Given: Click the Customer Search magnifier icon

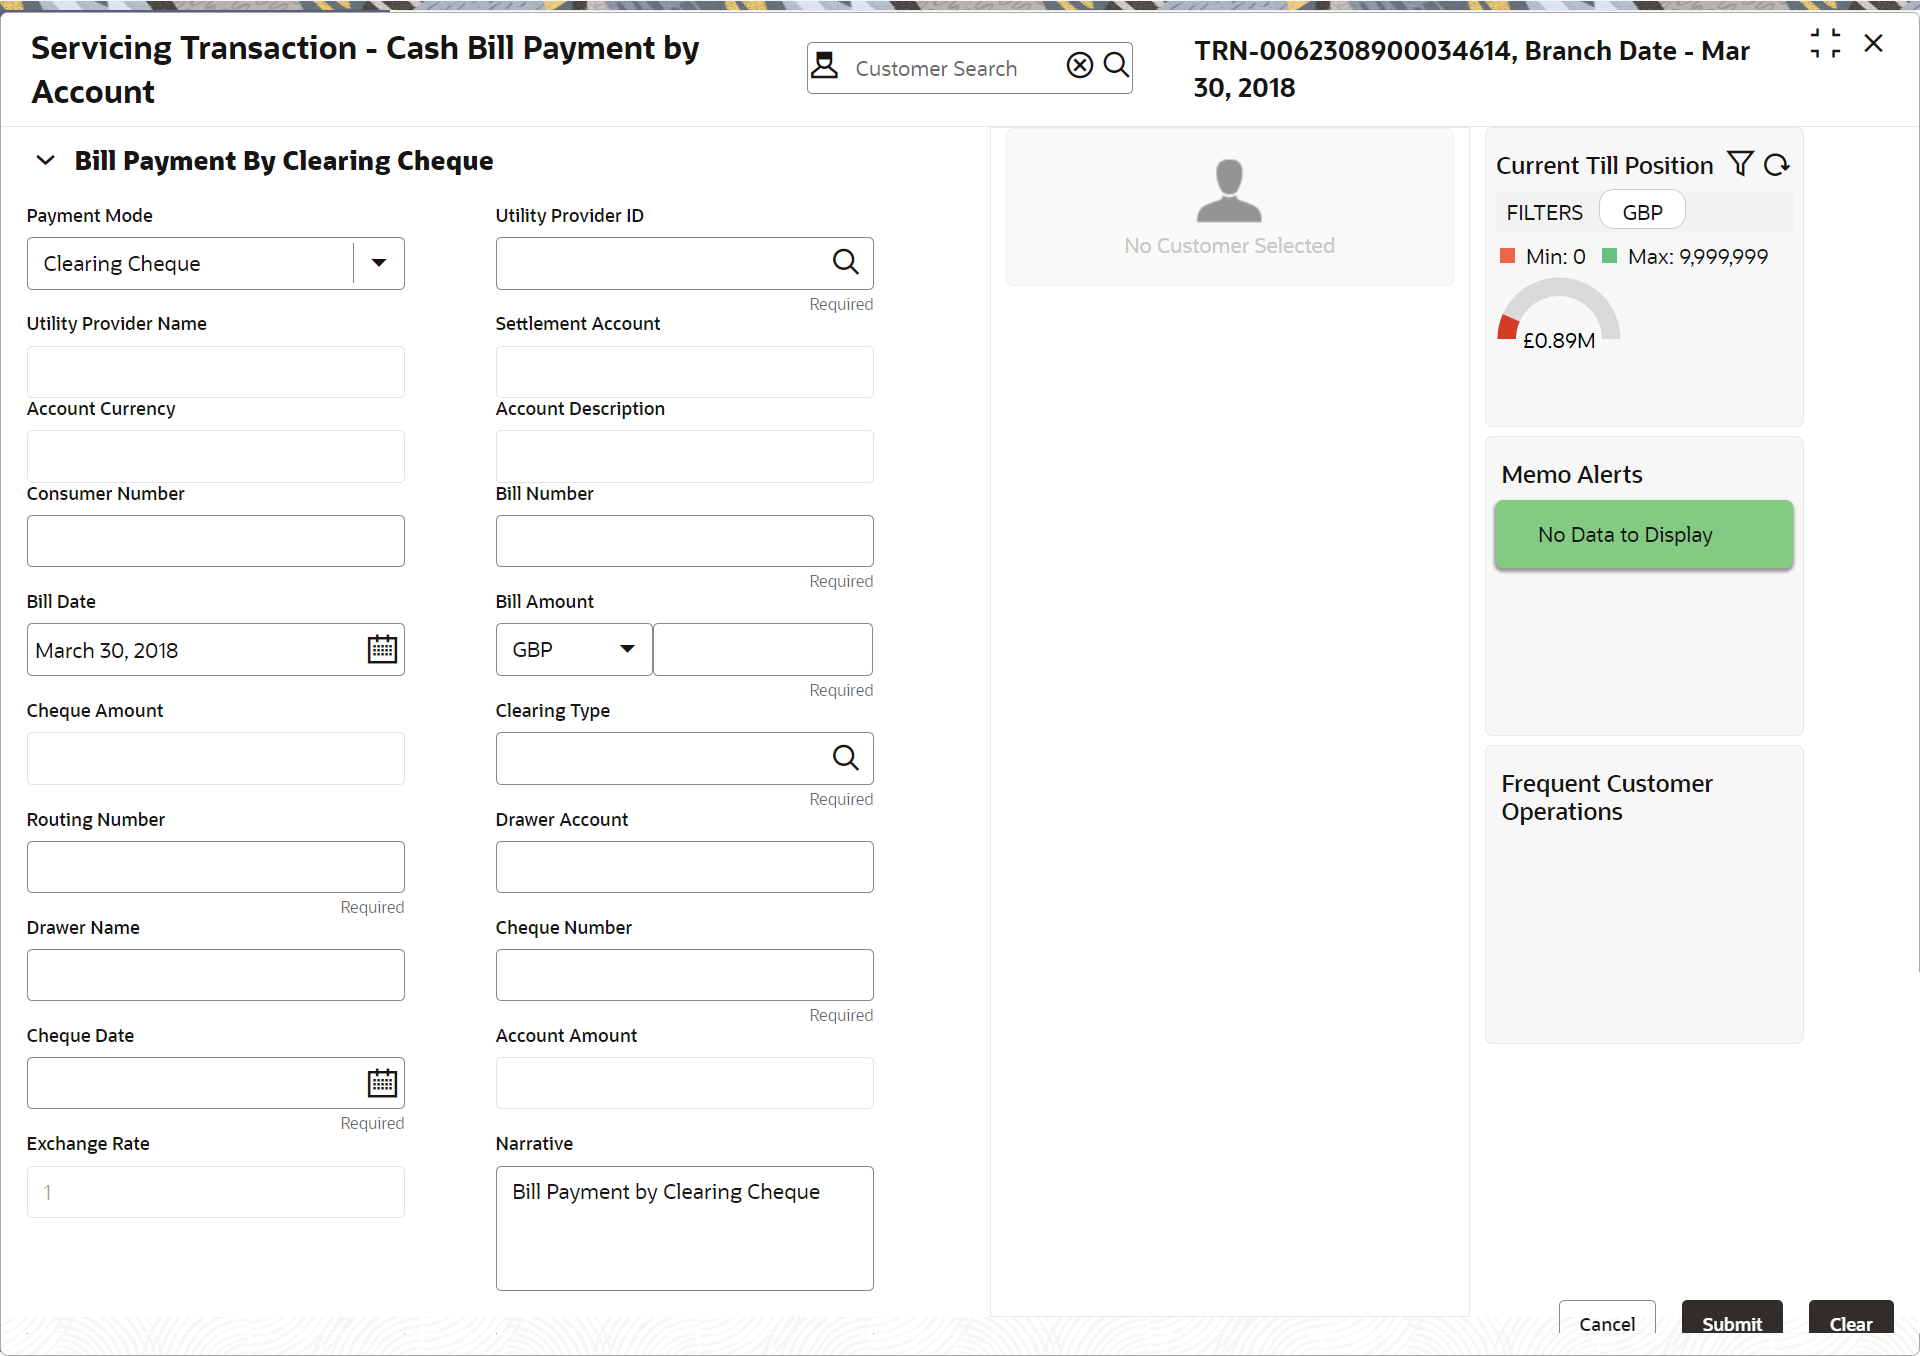Looking at the screenshot, I should click(1116, 66).
